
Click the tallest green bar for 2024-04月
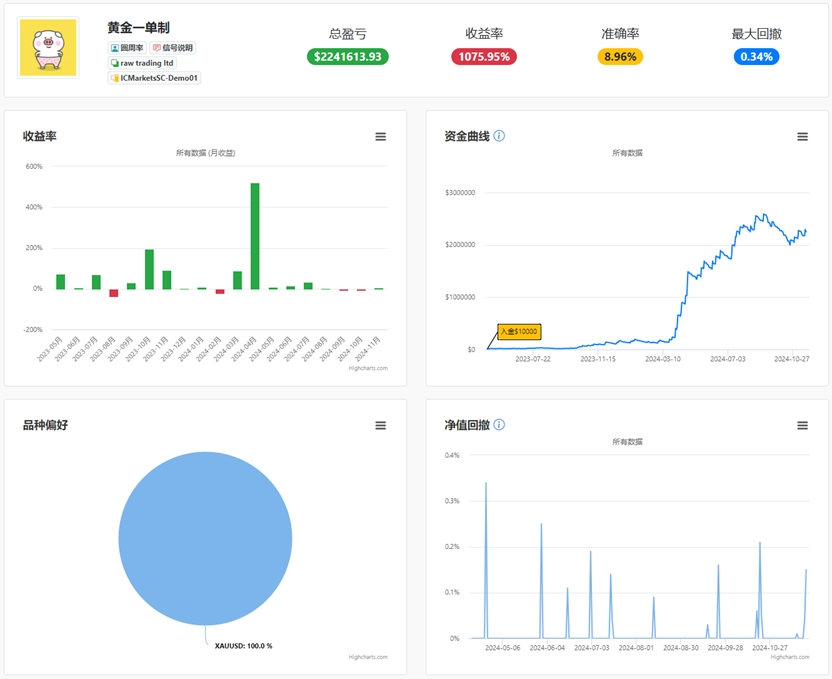(x=255, y=236)
